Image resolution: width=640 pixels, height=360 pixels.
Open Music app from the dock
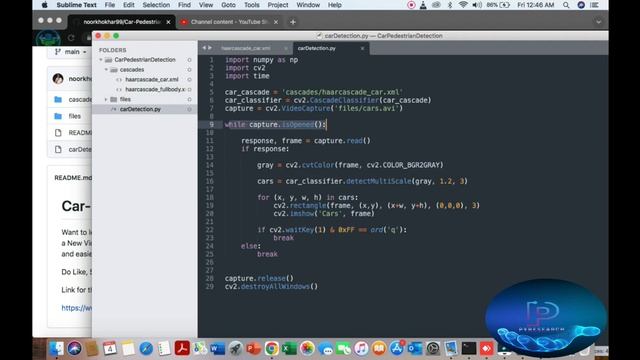(361, 348)
